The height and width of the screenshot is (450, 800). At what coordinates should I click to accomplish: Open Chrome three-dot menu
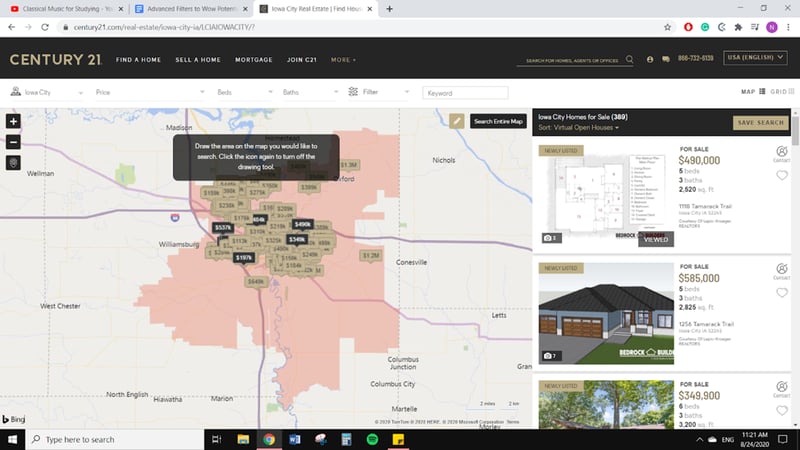point(788,27)
